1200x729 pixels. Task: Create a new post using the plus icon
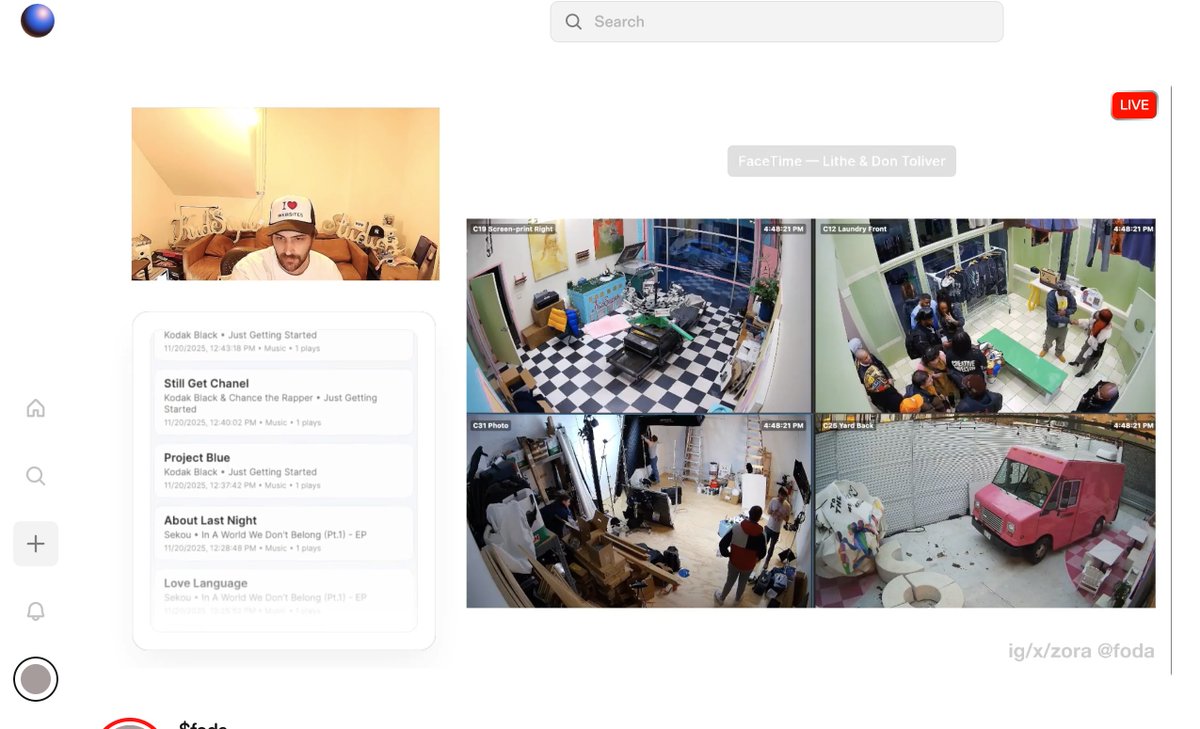pyautogui.click(x=36, y=543)
